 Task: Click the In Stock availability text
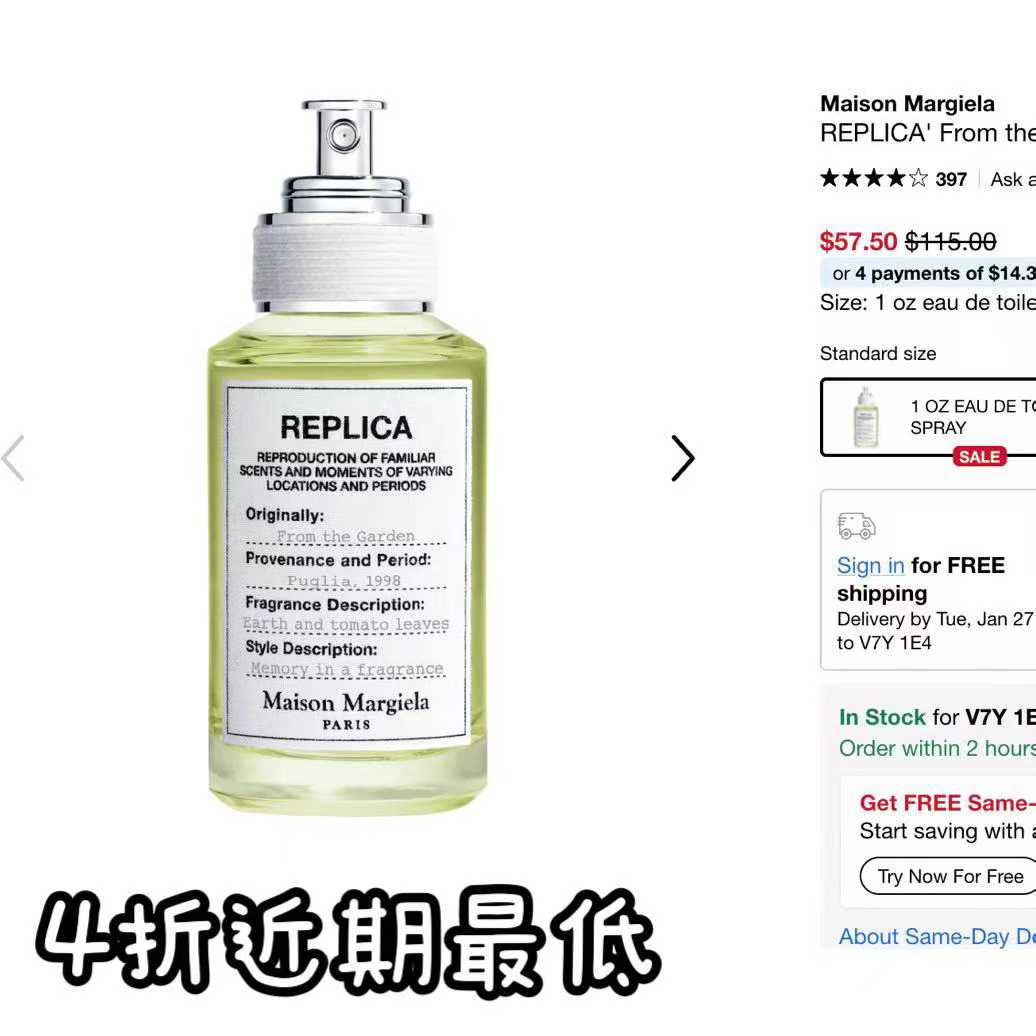[x=882, y=717]
